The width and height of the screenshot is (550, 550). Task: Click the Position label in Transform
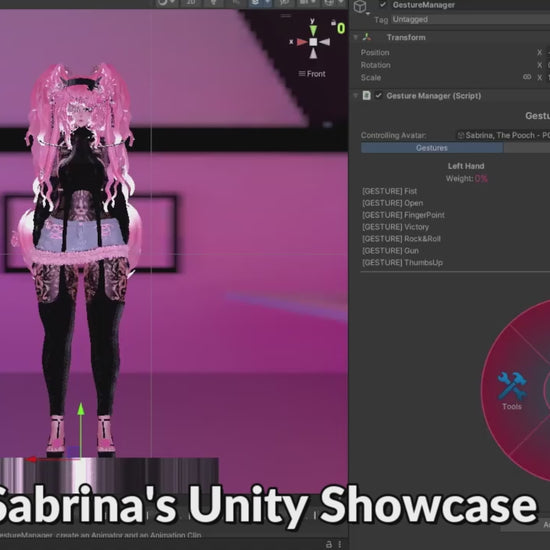point(375,53)
